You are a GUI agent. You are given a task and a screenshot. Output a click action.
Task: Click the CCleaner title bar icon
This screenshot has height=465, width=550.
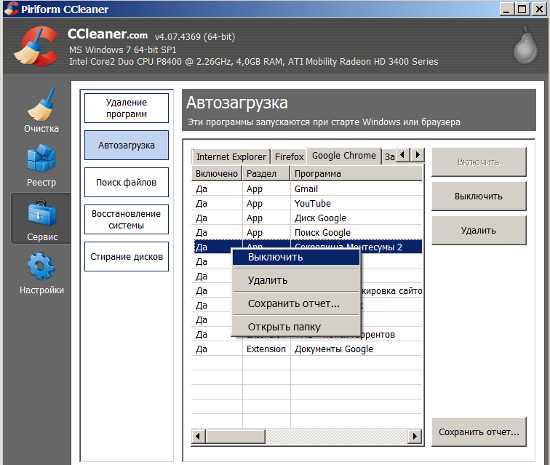pos(11,8)
